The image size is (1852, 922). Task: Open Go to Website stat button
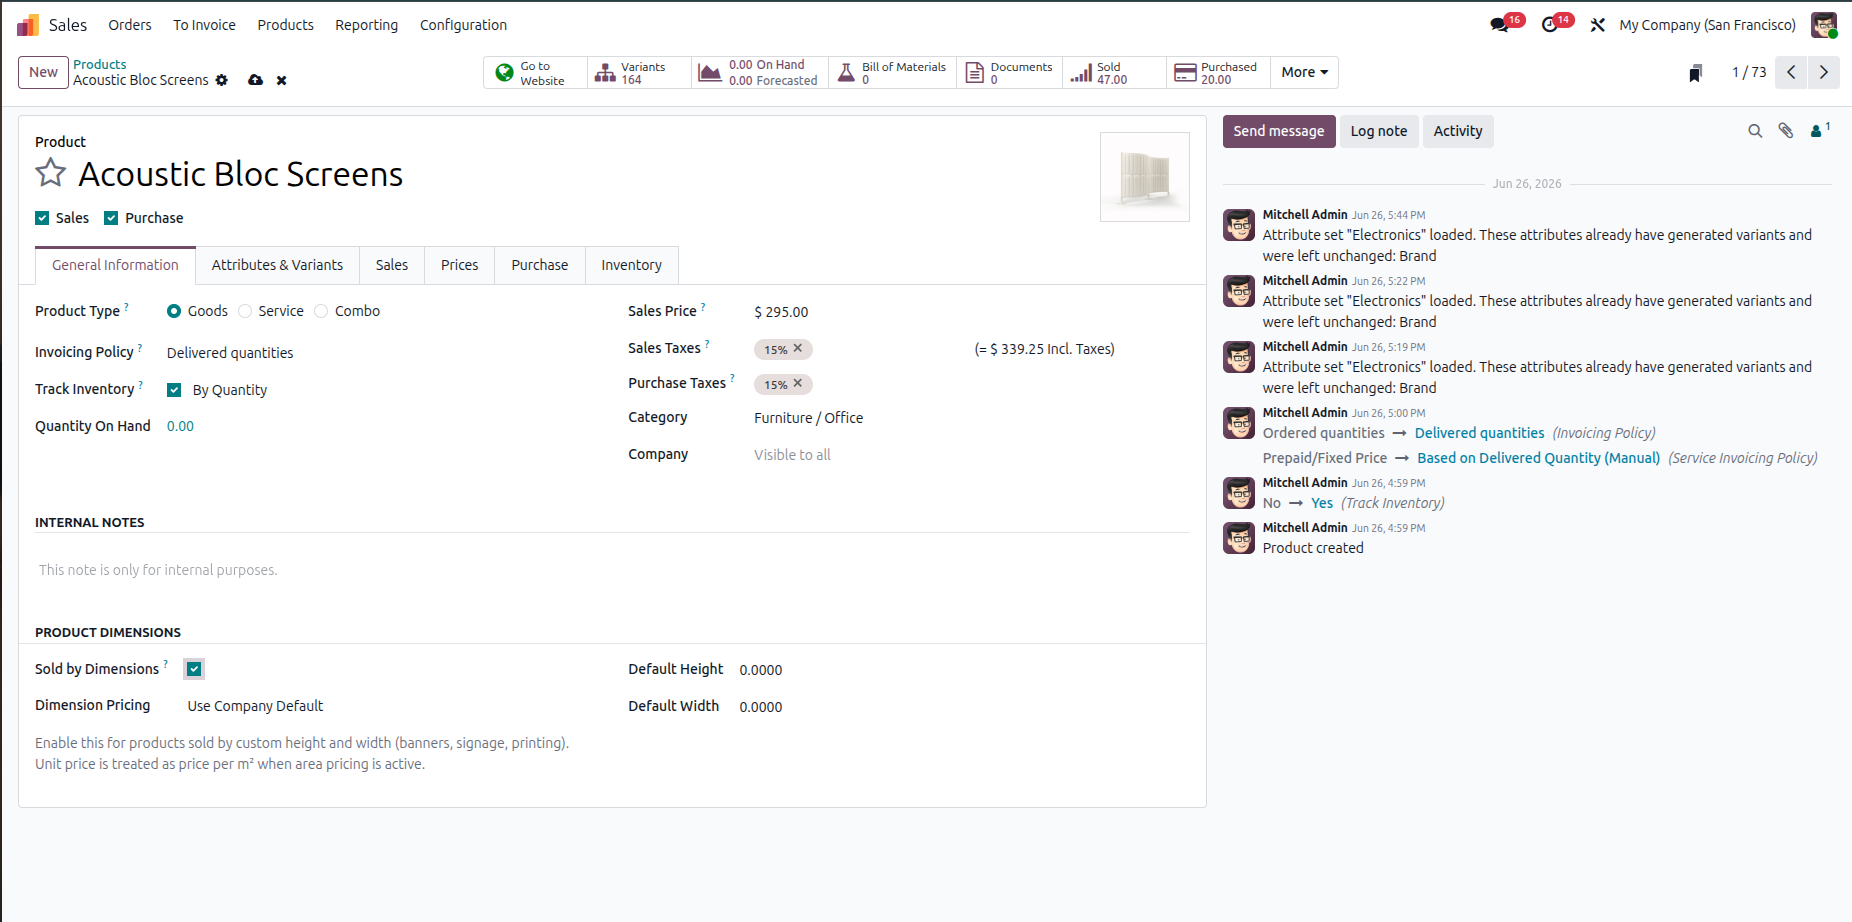click(535, 73)
